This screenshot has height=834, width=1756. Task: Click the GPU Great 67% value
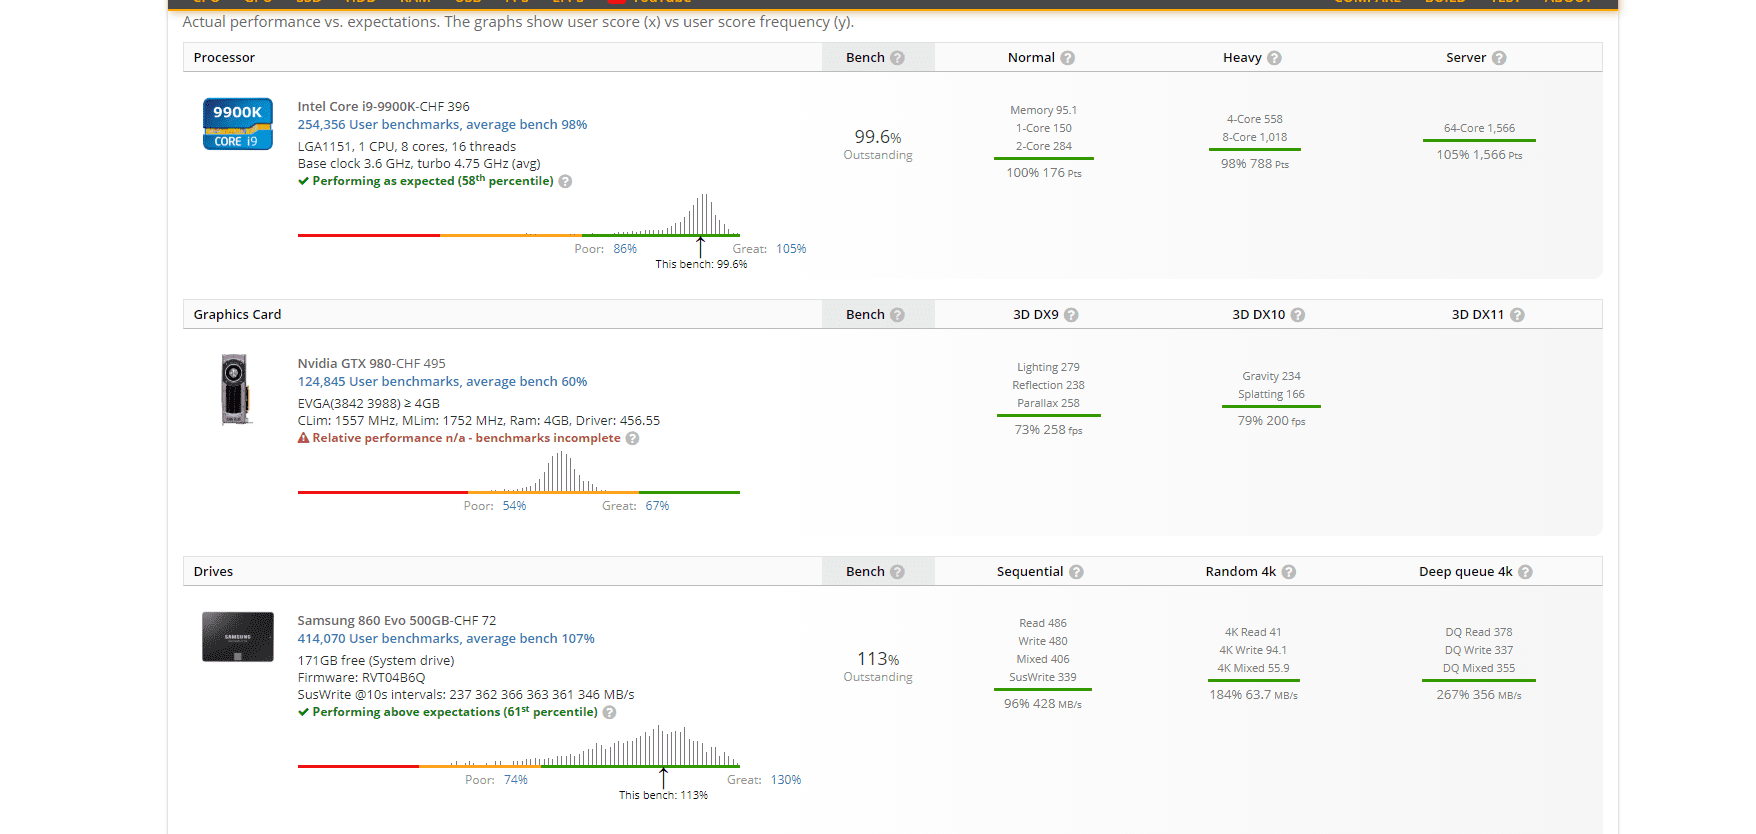click(x=657, y=506)
